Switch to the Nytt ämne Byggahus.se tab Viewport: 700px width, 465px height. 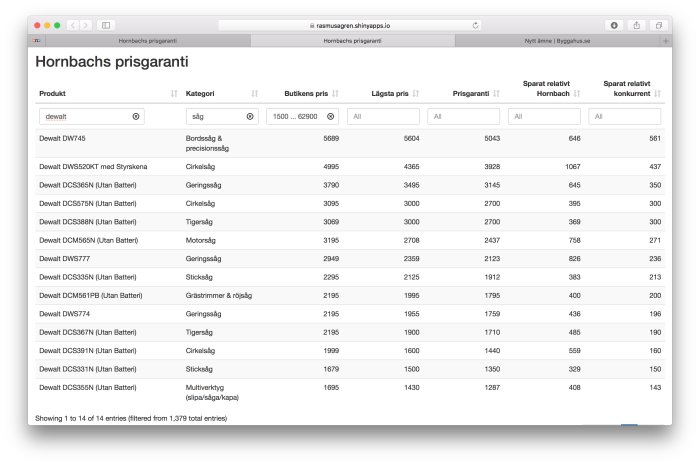tap(557, 41)
